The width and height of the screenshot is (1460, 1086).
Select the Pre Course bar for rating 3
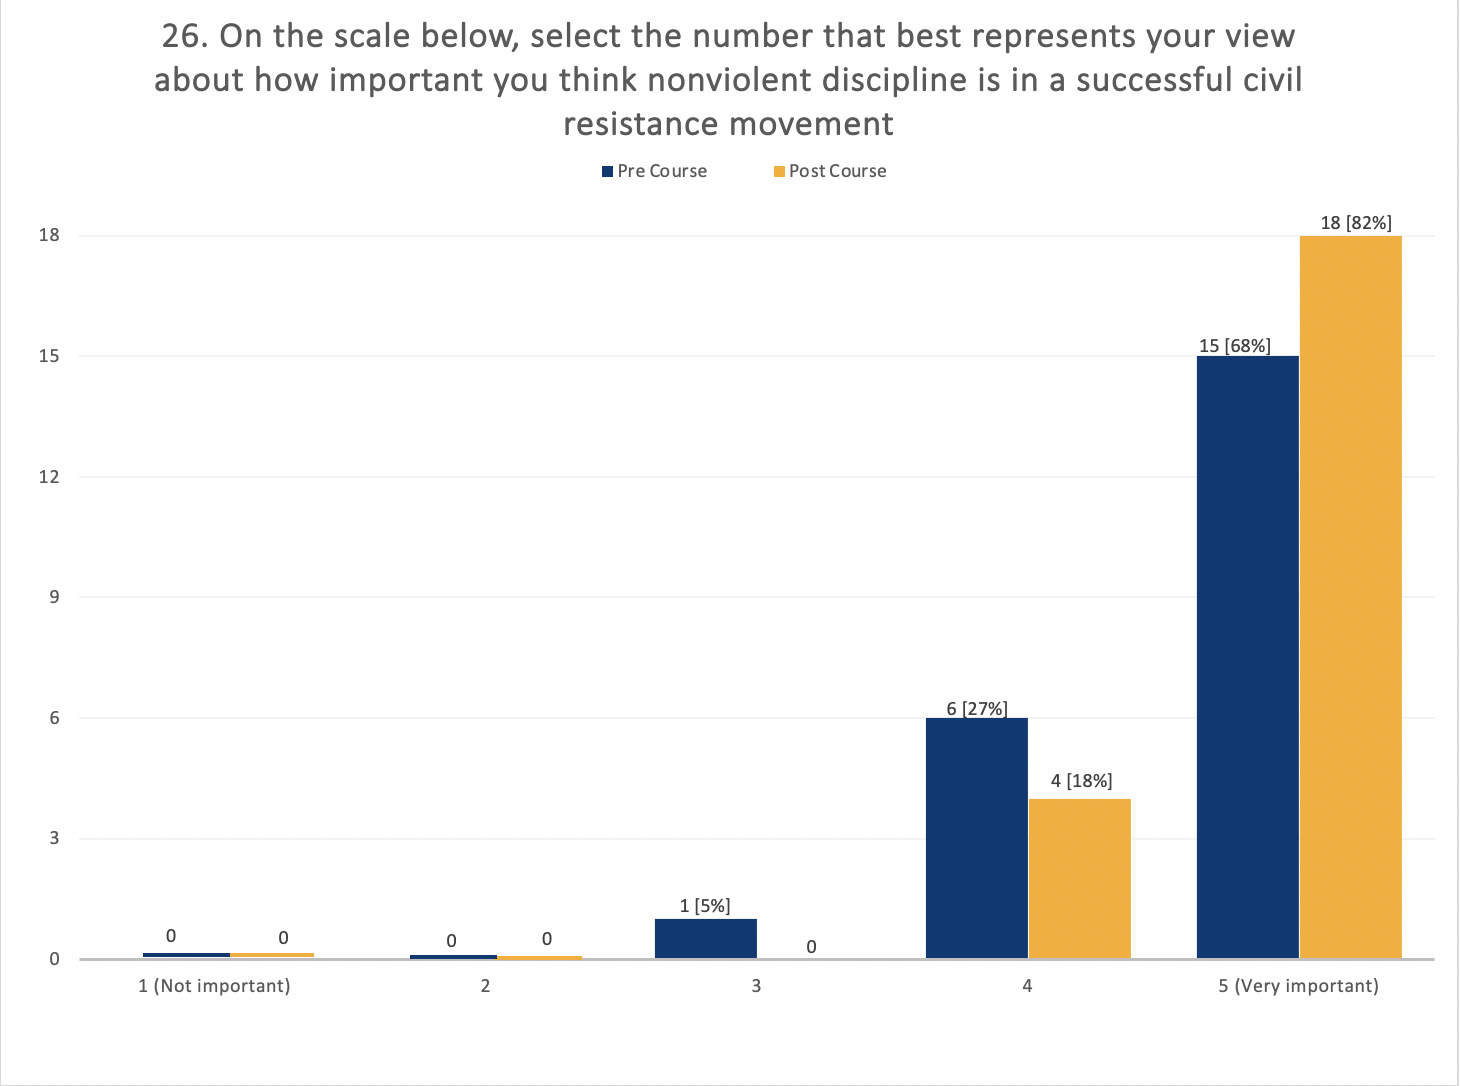coord(706,939)
